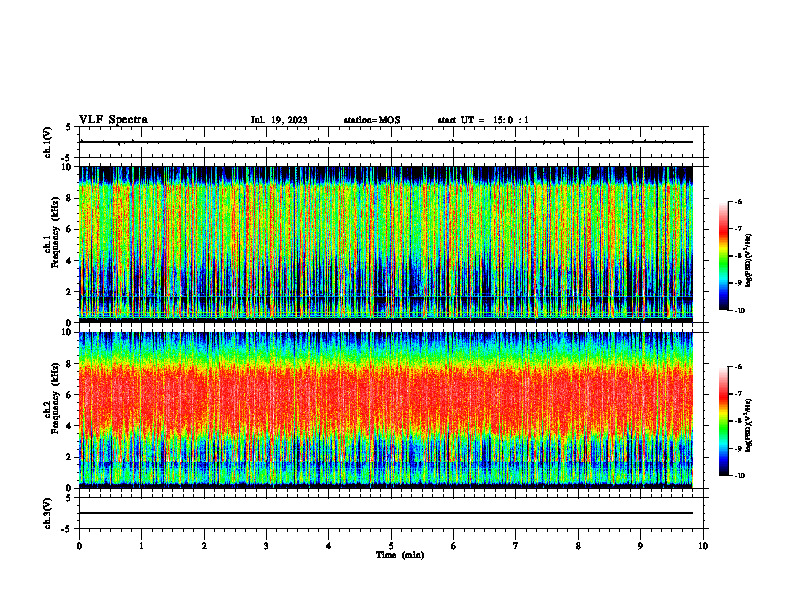The width and height of the screenshot is (792, 612).
Task: Click the "-8" label on ch.2 color bar
Action: (739, 421)
